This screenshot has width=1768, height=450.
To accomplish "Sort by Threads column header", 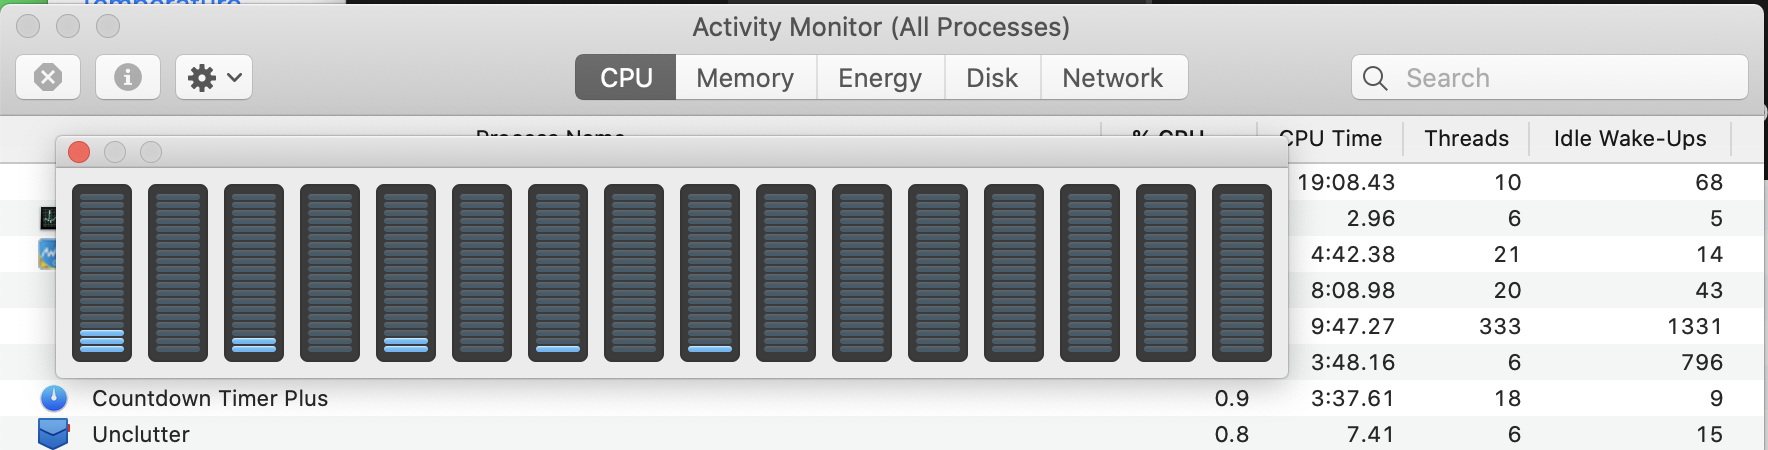I will coord(1466,138).
